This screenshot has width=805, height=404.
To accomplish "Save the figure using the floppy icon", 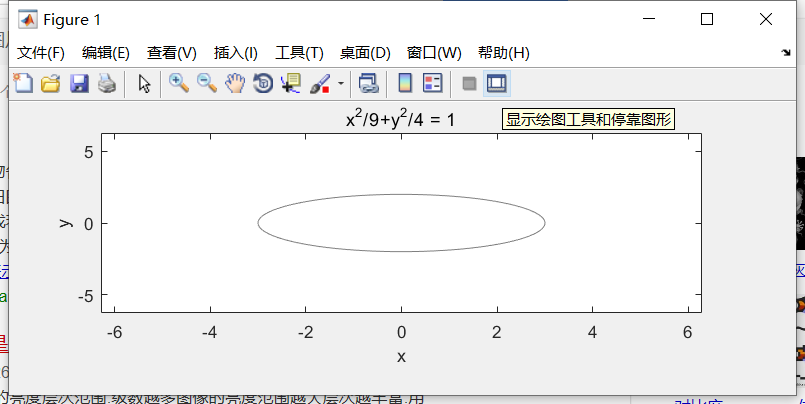I will pyautogui.click(x=79, y=83).
